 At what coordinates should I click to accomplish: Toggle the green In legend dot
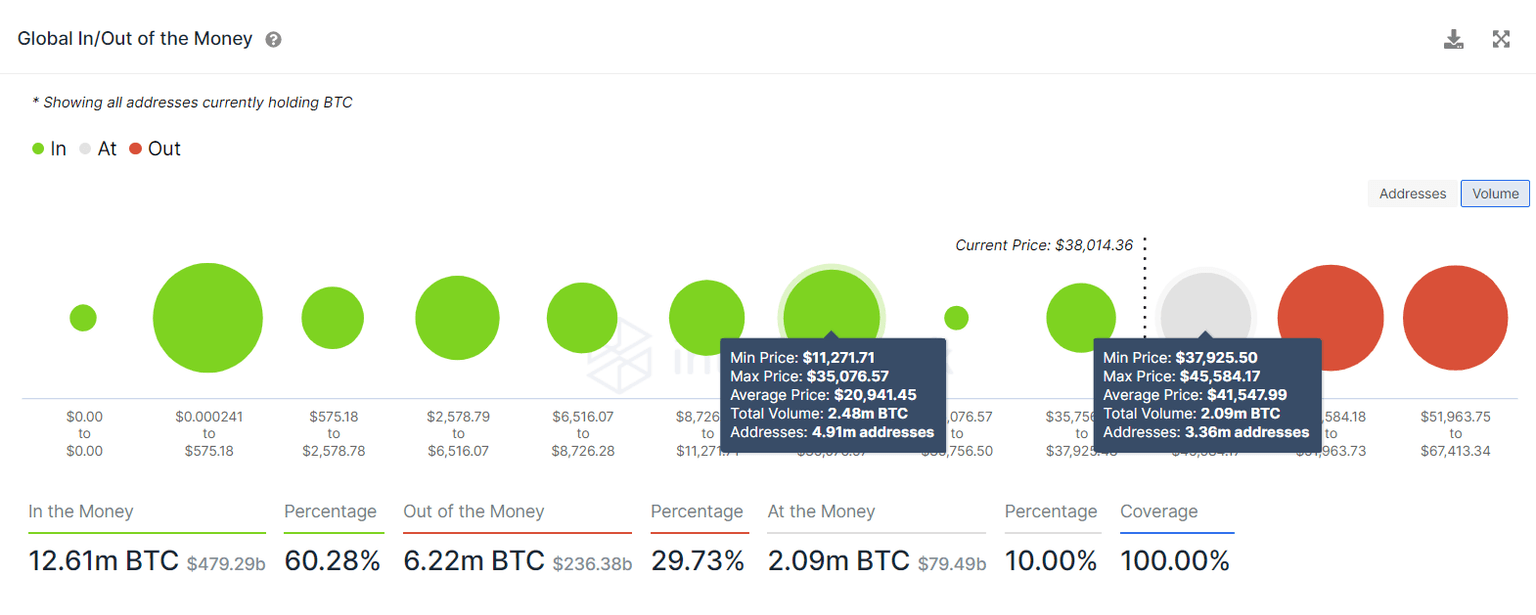click(38, 149)
